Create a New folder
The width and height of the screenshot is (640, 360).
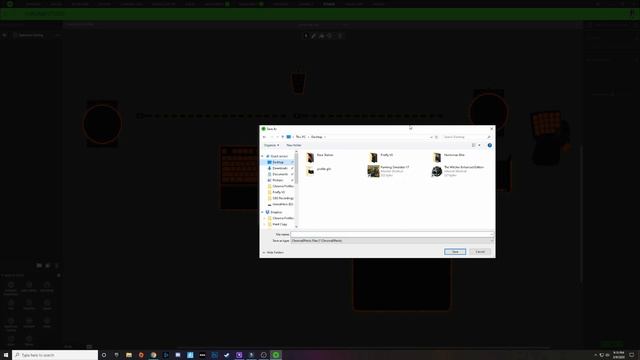click(294, 145)
